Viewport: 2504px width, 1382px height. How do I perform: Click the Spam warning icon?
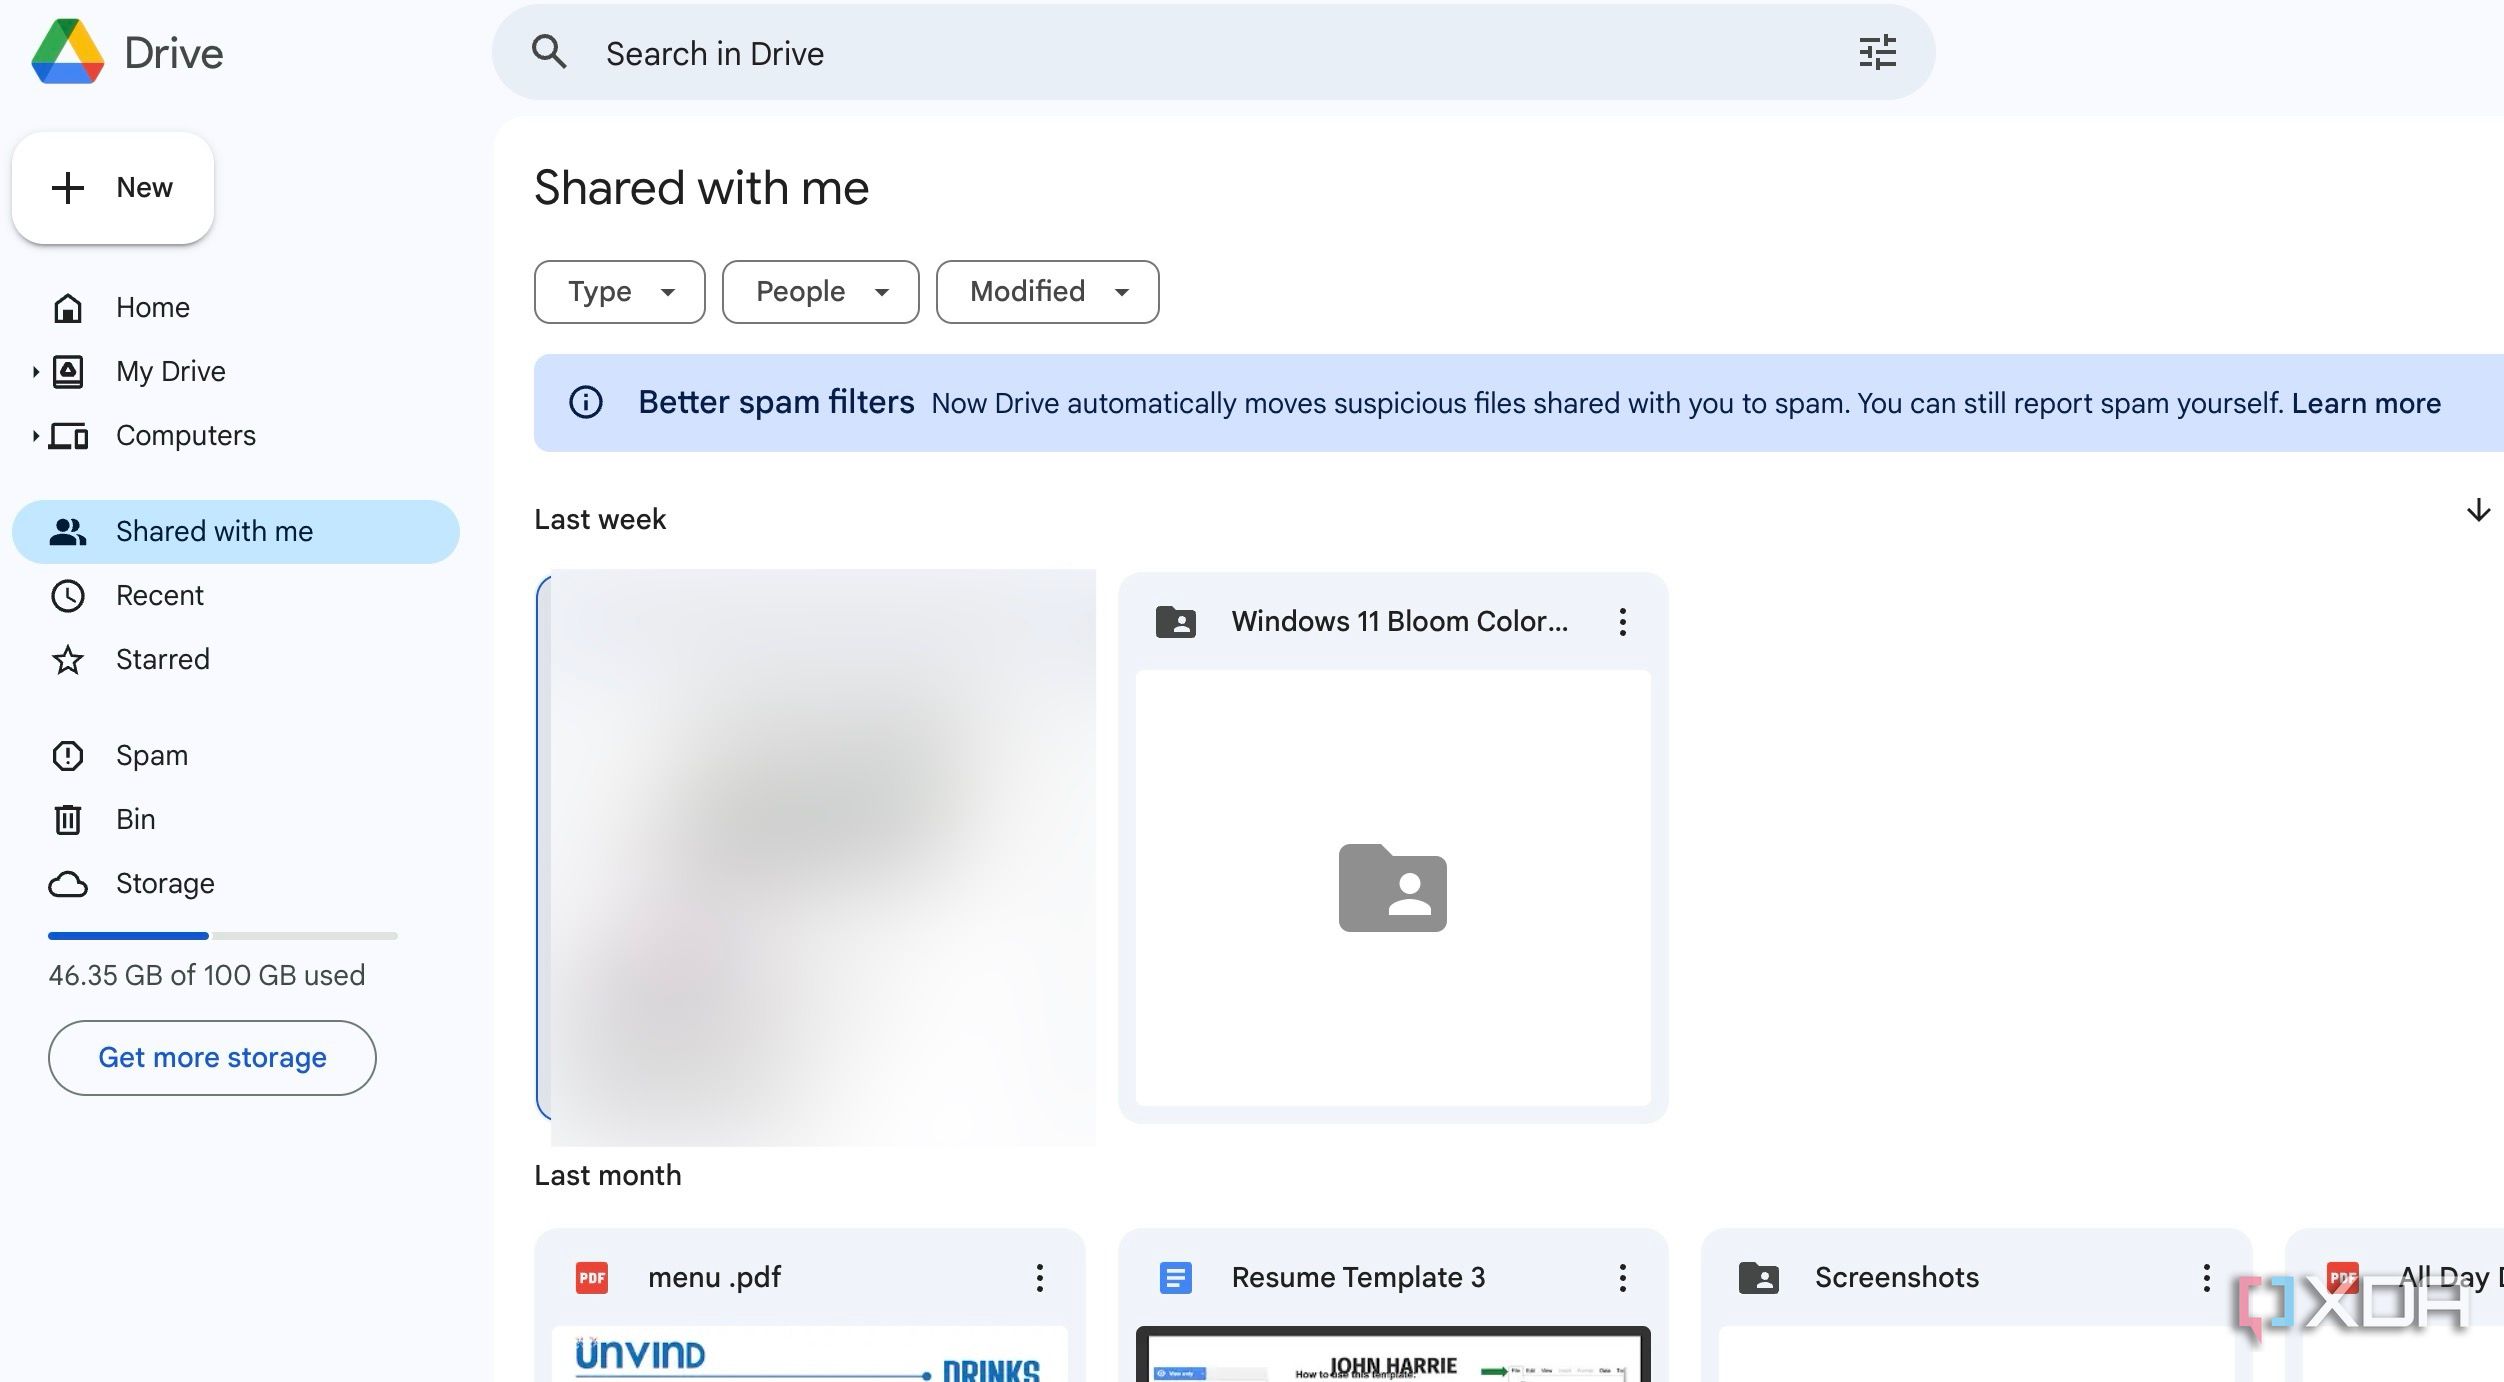[x=68, y=755]
